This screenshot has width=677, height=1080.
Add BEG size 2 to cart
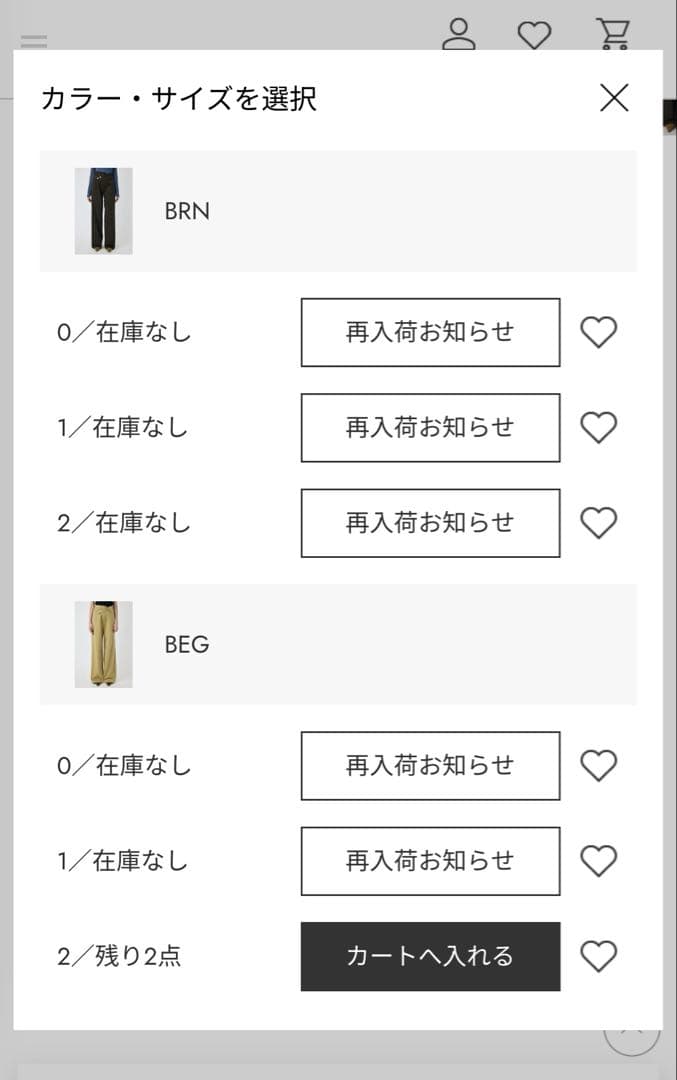coord(430,957)
